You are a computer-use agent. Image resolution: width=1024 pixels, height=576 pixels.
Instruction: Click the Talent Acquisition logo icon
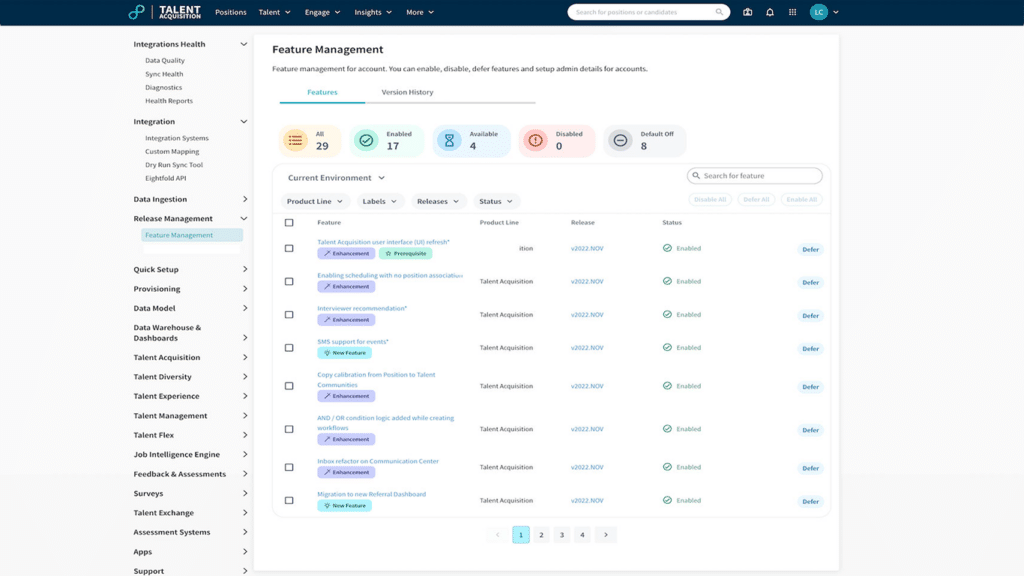click(136, 12)
